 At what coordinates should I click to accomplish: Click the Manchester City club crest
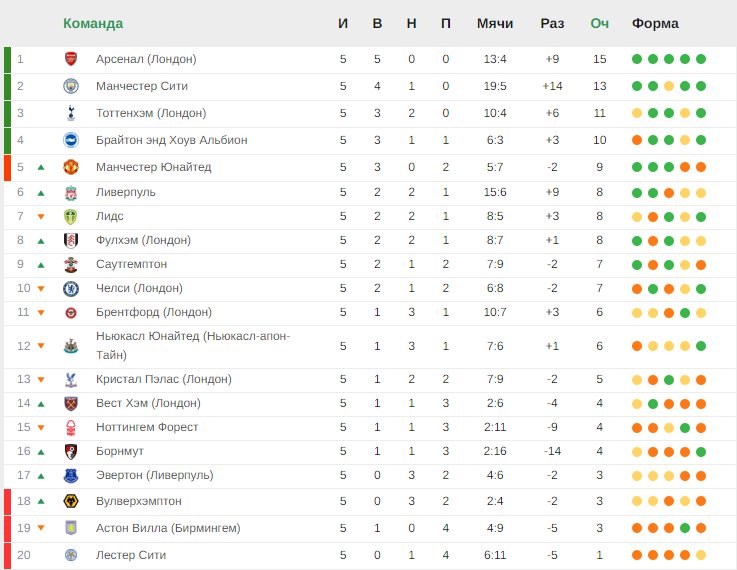coord(71,86)
